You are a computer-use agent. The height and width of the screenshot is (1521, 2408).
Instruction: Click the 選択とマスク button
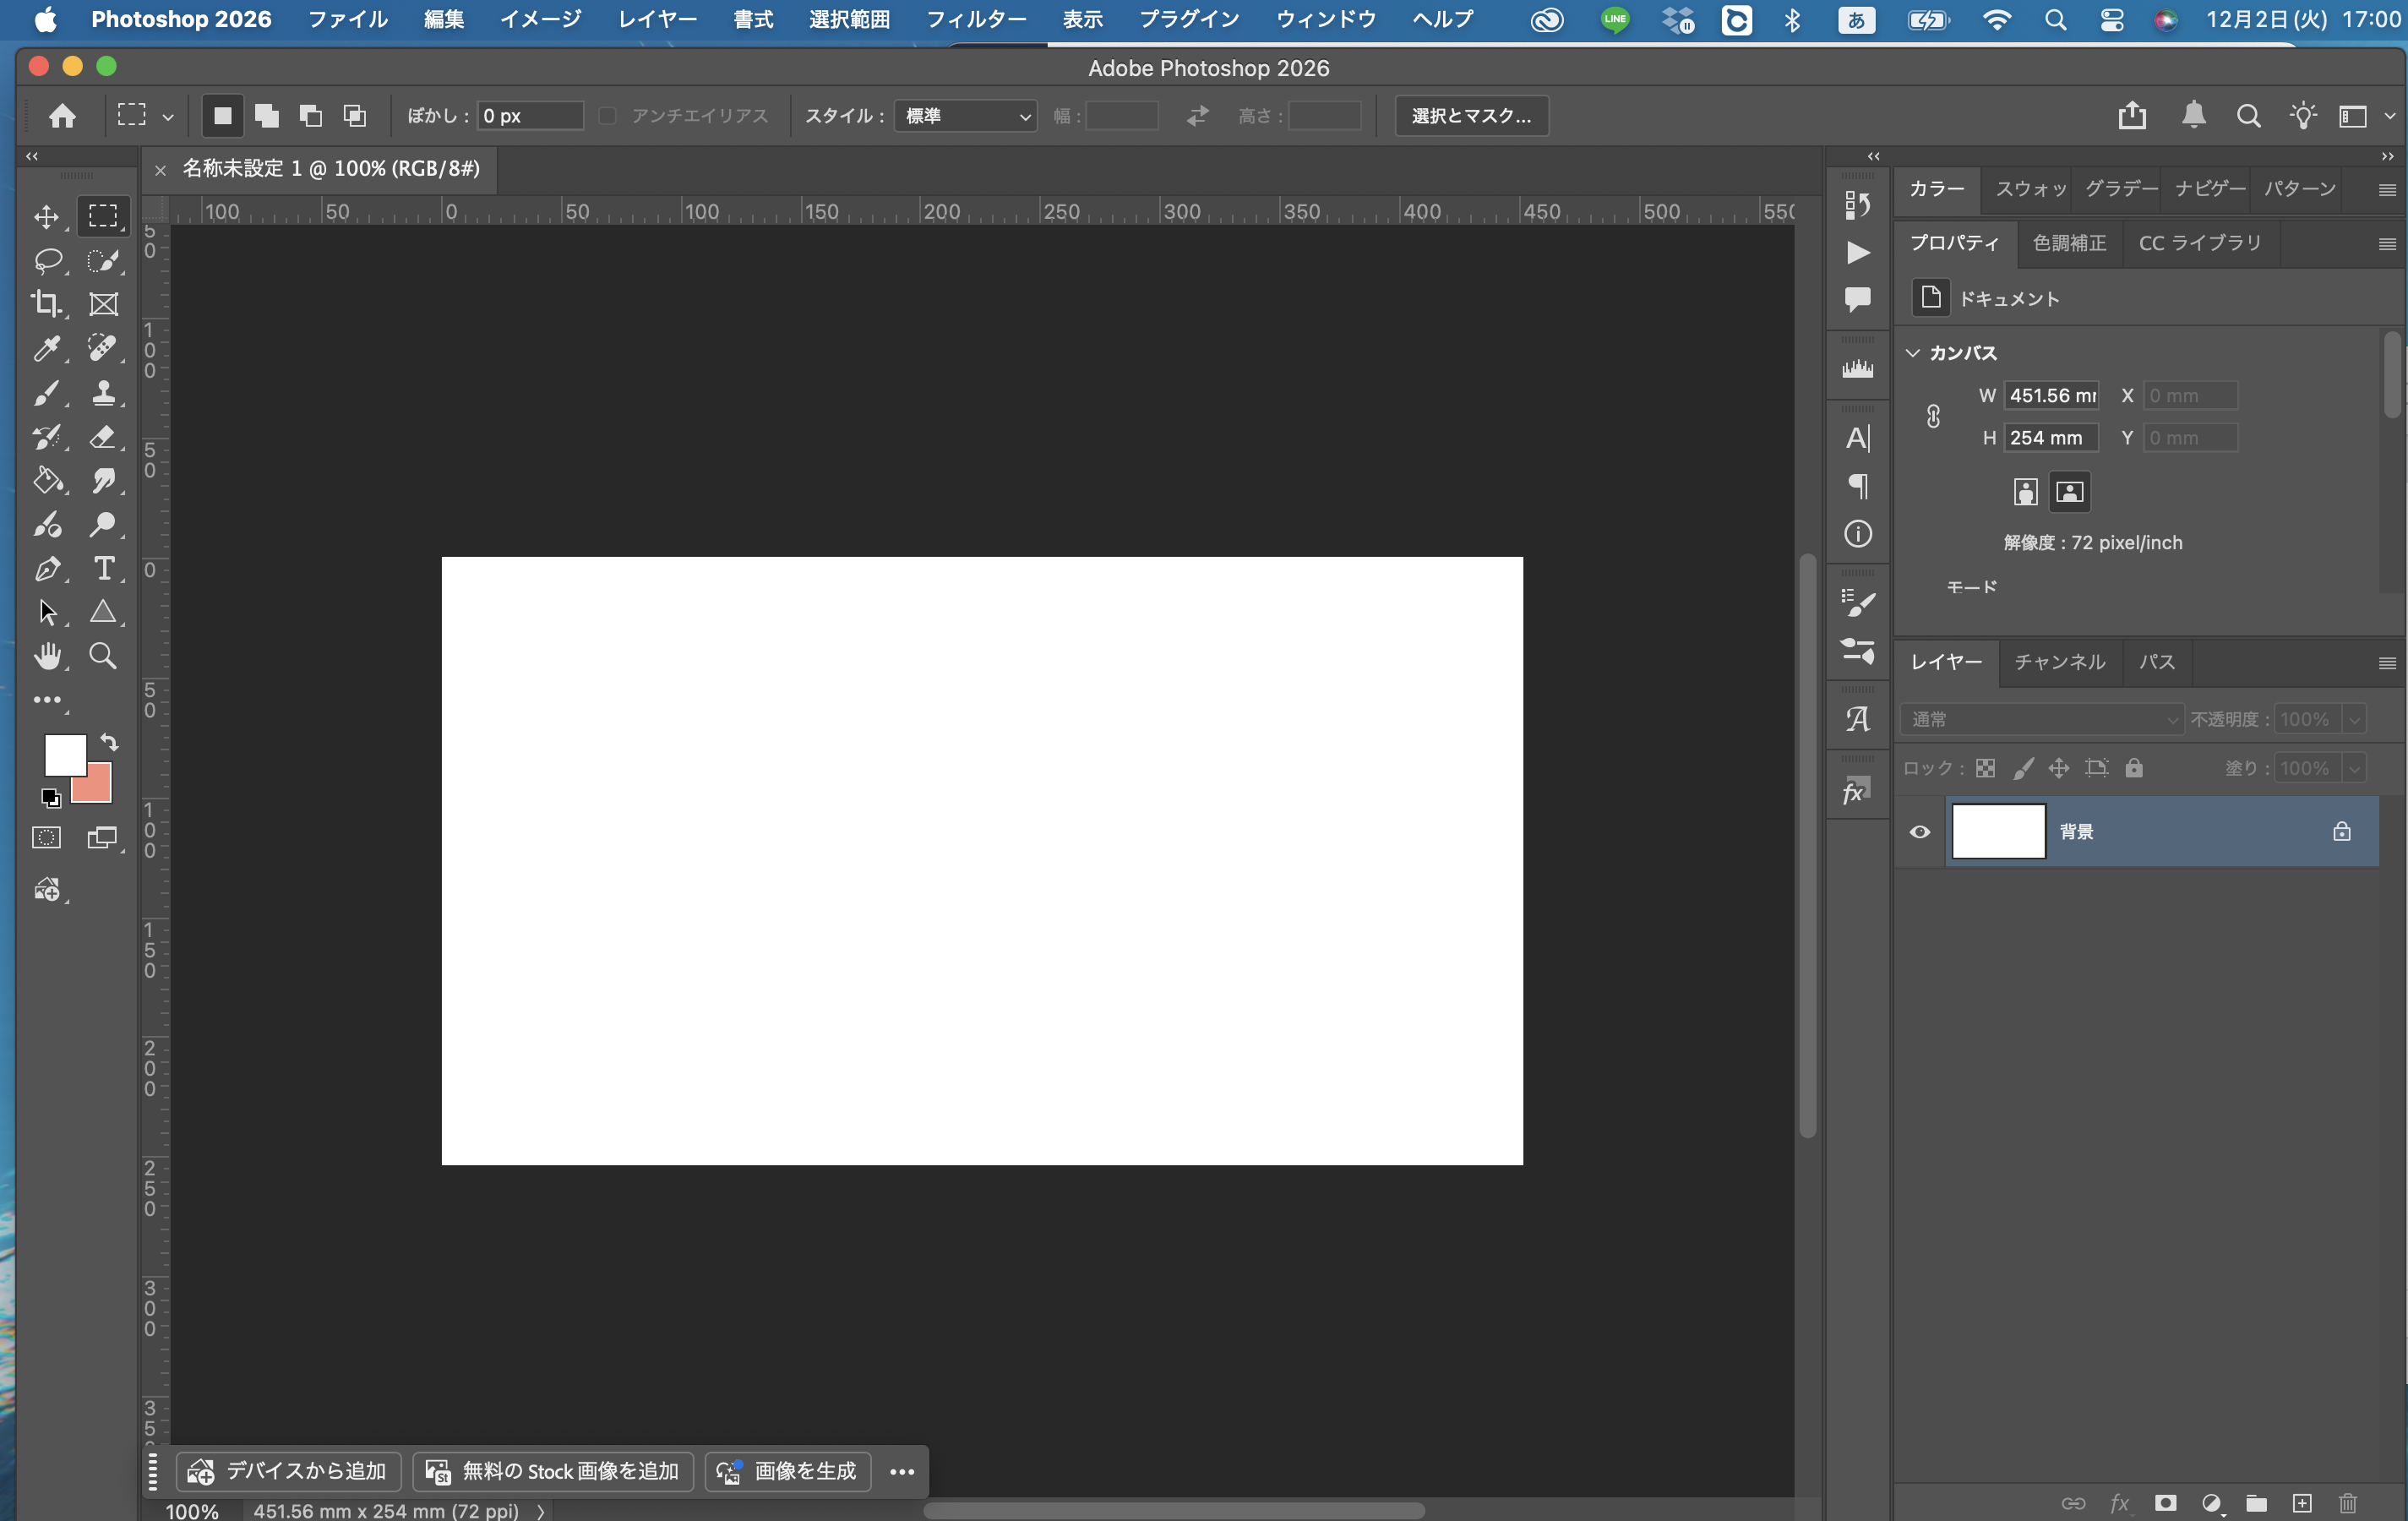pos(1471,116)
